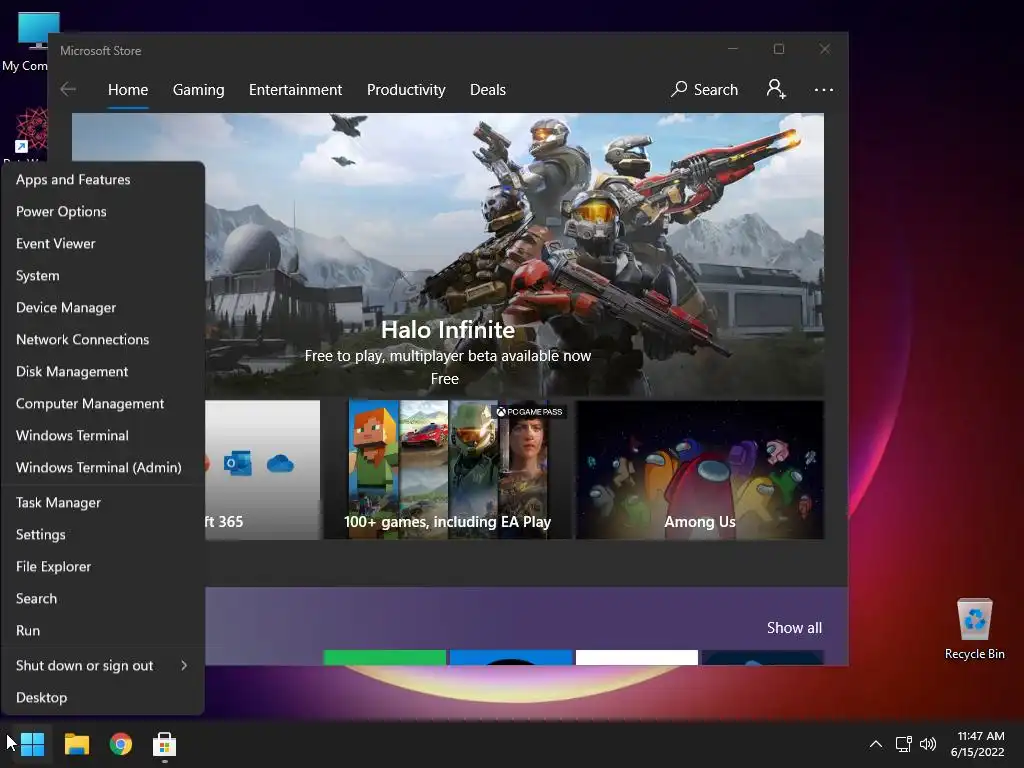1024x768 pixels.
Task: Open the Store three-dot more menu
Action: (824, 89)
